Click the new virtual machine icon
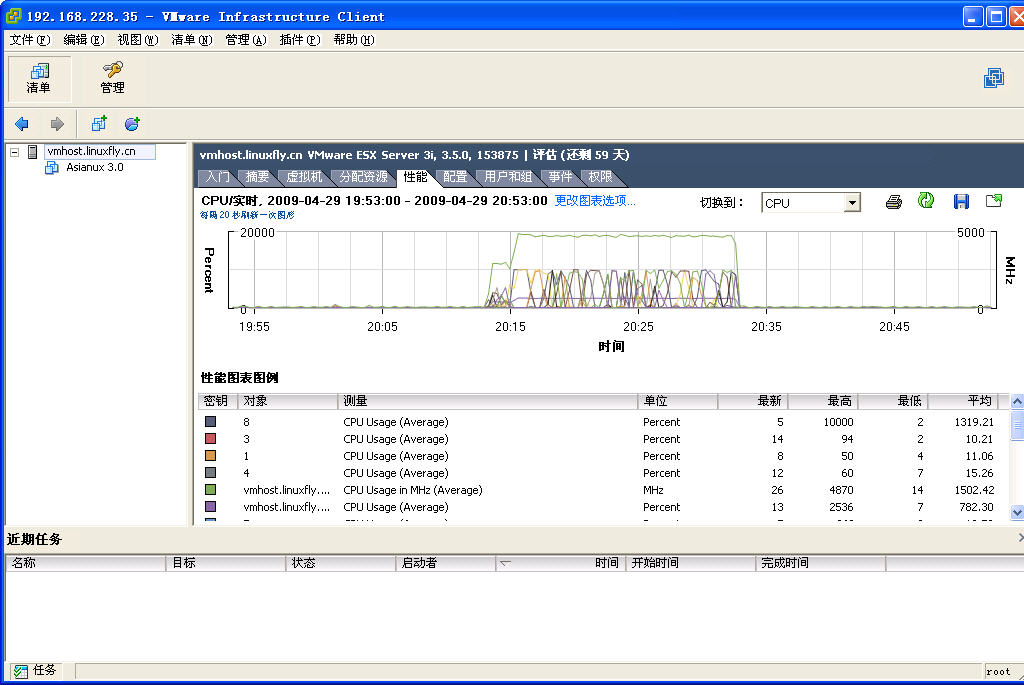 98,124
